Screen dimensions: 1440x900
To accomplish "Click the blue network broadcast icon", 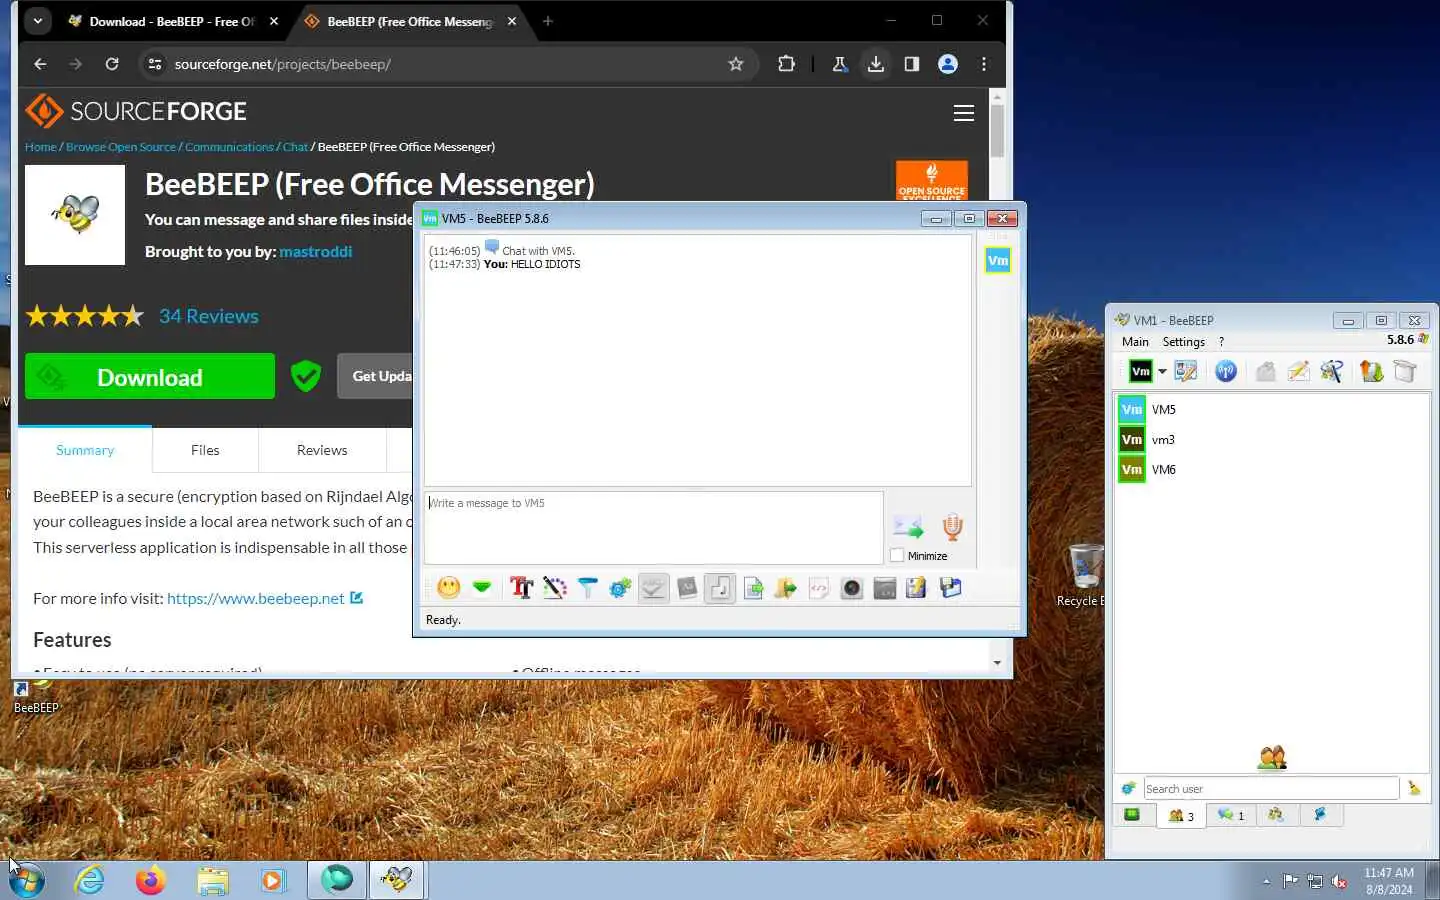I will (1226, 371).
